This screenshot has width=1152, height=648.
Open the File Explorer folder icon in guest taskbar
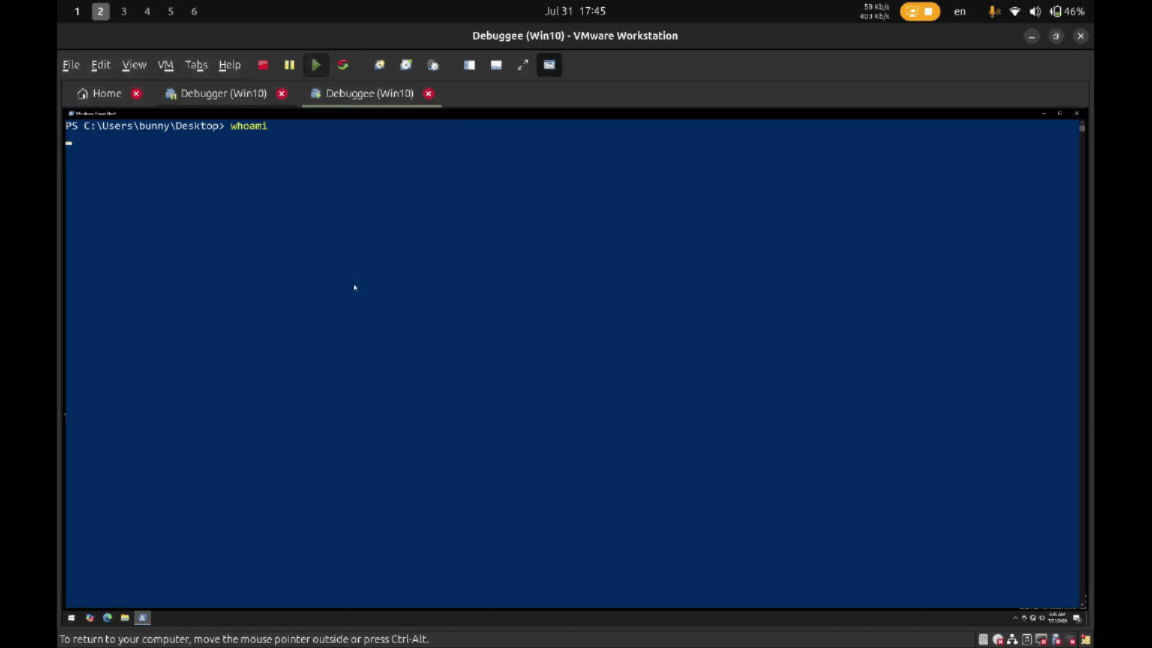125,618
